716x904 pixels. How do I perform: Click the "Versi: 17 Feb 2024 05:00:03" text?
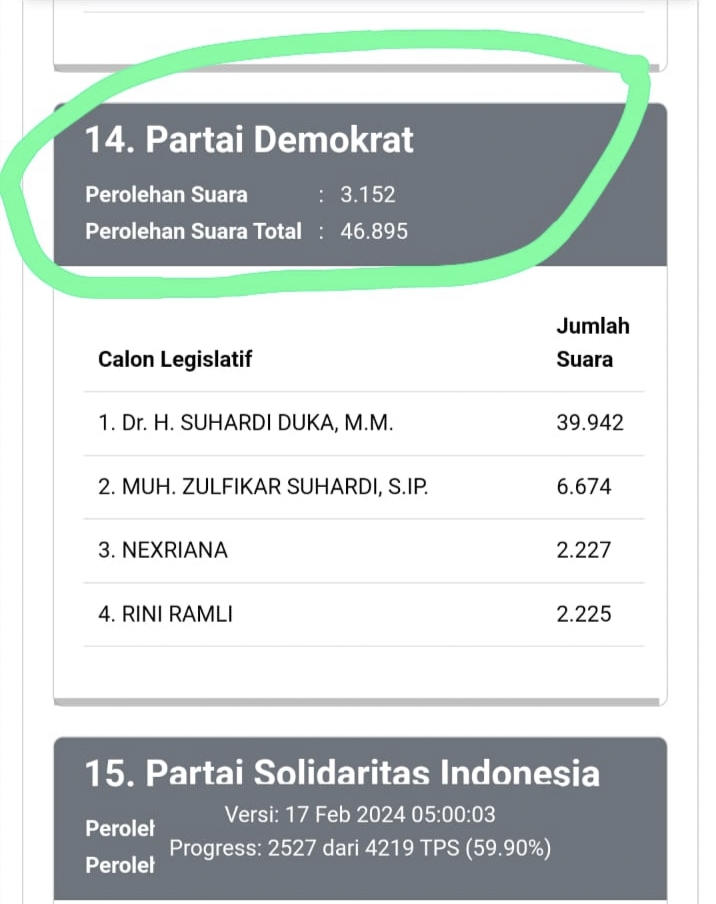click(x=360, y=815)
